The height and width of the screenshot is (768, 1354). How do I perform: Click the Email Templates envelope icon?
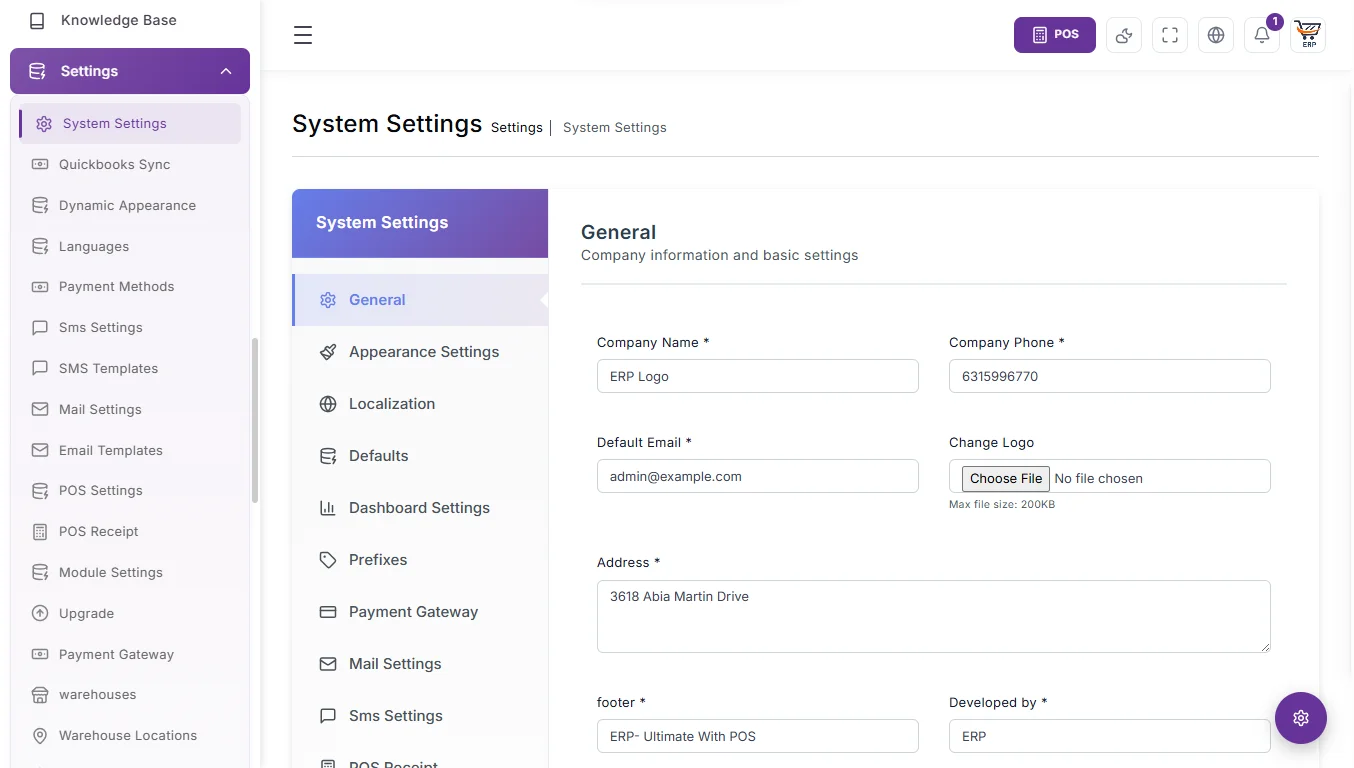[x=40, y=450]
